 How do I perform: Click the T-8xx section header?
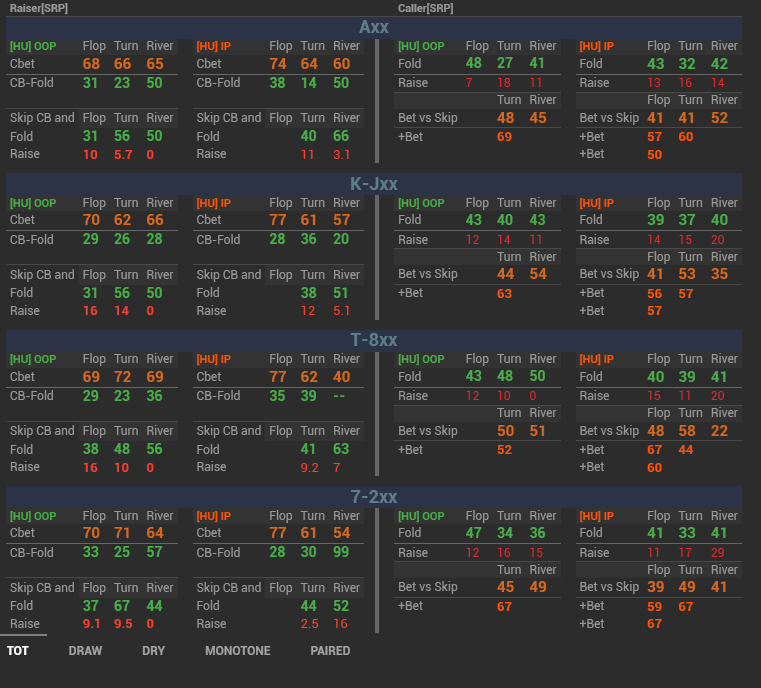[x=374, y=340]
